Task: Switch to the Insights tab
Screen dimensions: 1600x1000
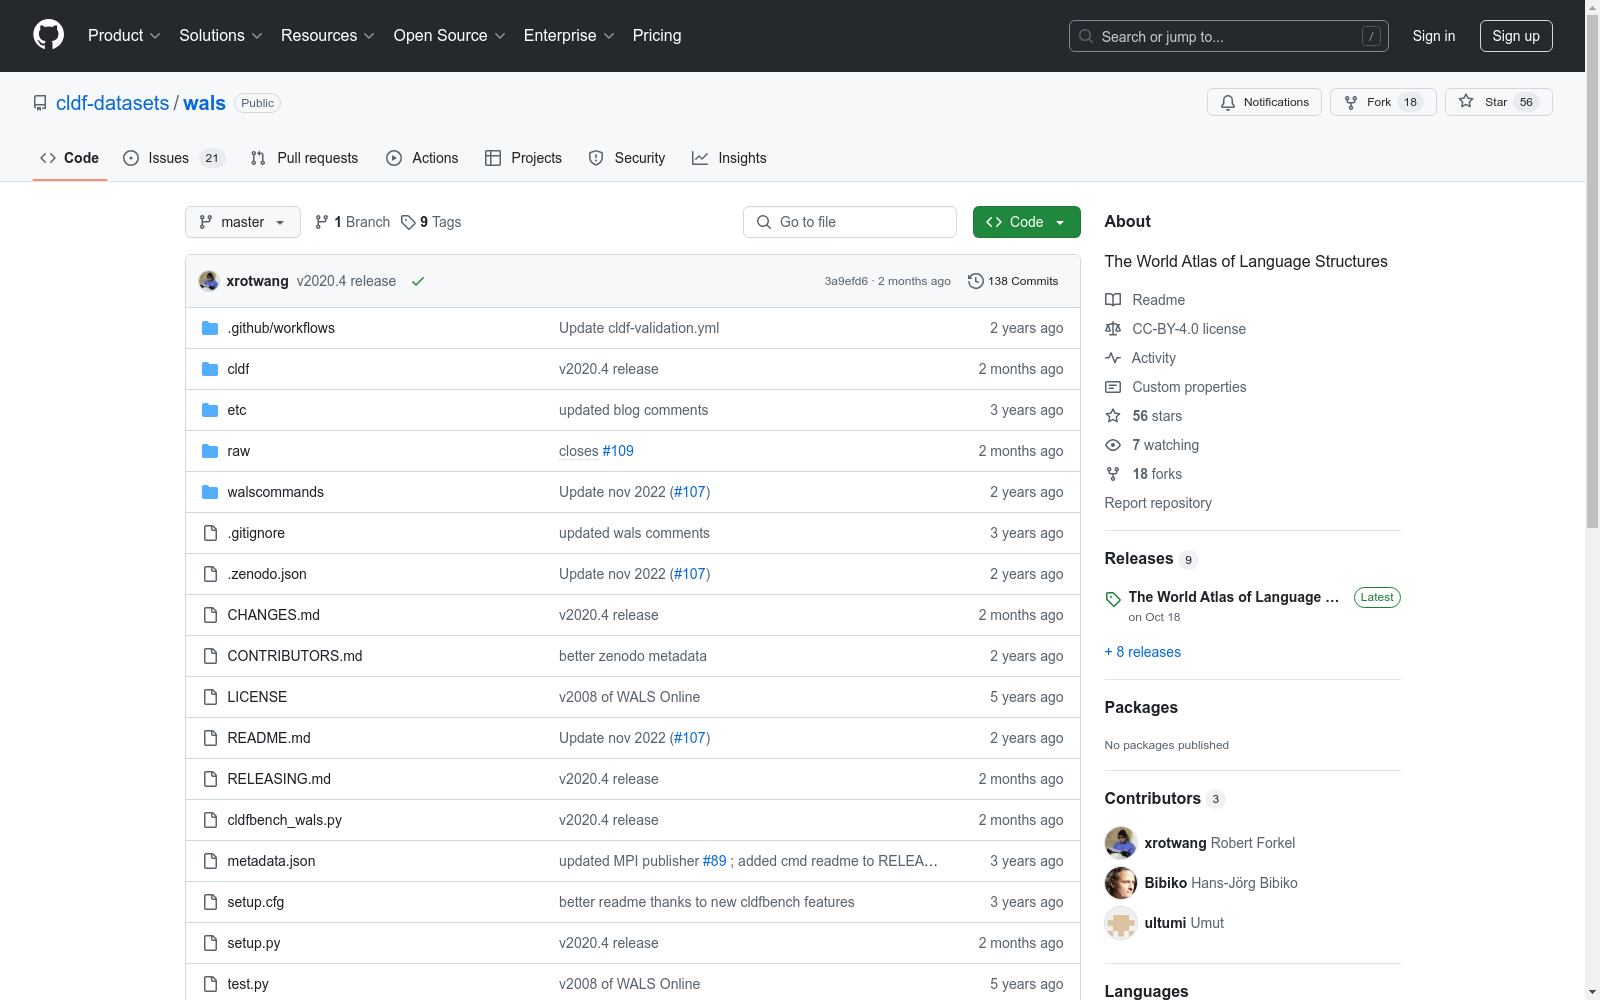Action: coord(729,158)
